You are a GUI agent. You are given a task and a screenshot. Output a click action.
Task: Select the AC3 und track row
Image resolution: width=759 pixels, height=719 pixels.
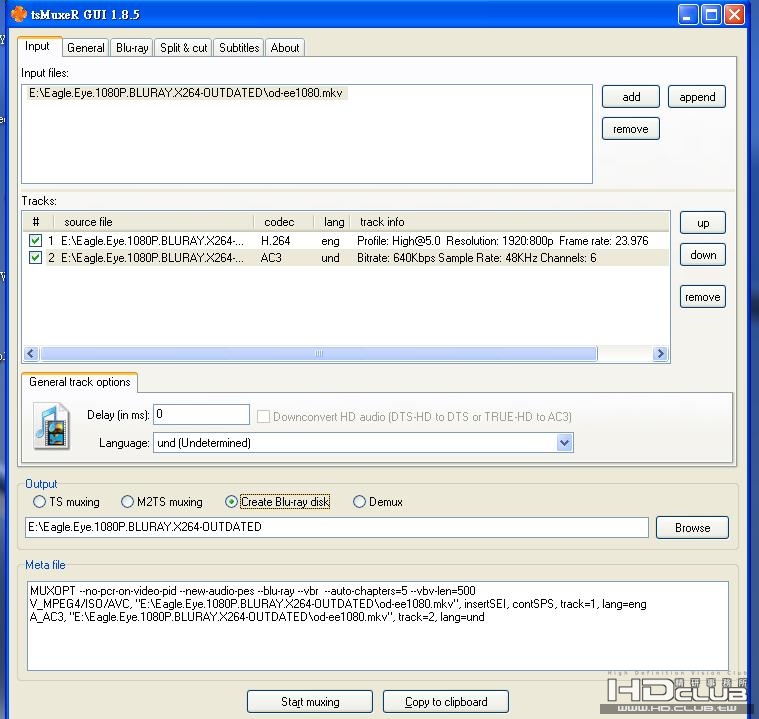346,258
